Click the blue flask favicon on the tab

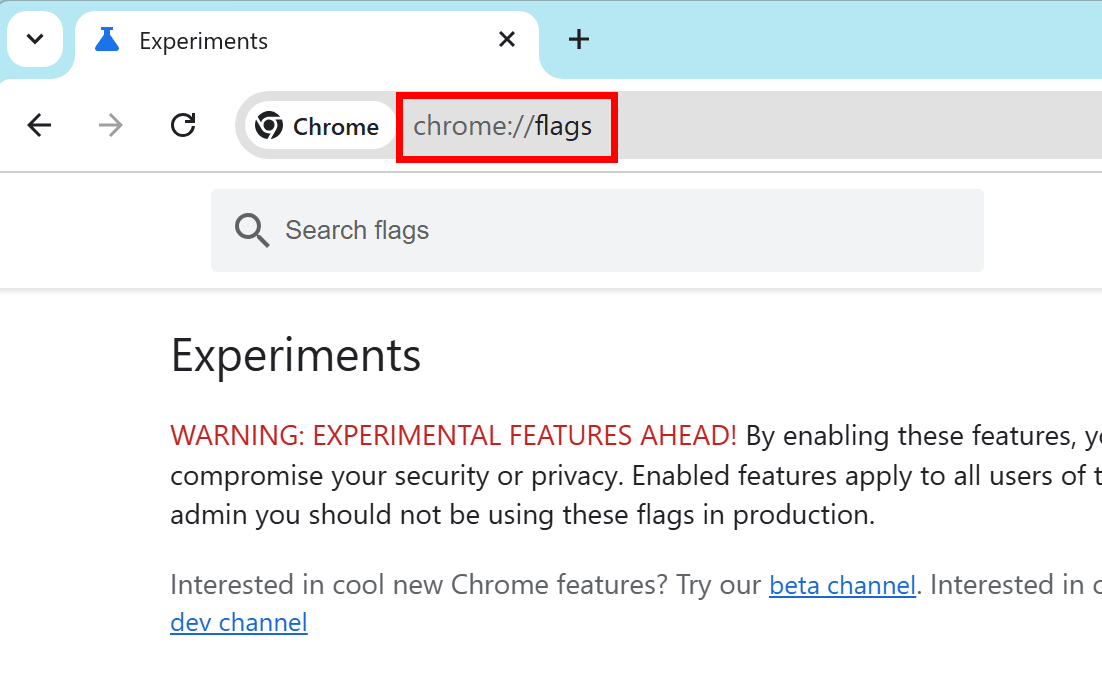pos(106,40)
